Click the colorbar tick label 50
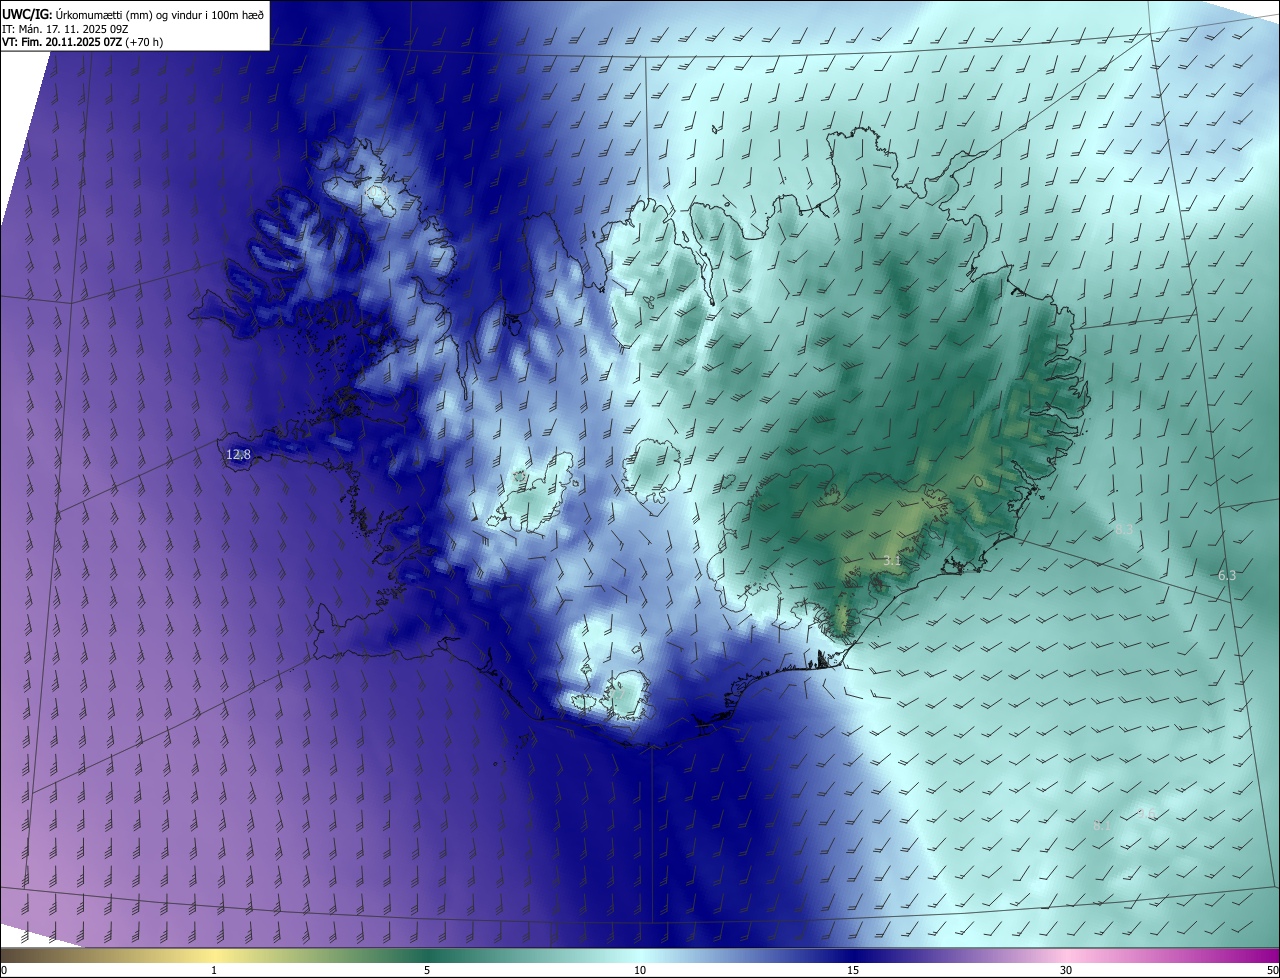 click(x=1272, y=970)
